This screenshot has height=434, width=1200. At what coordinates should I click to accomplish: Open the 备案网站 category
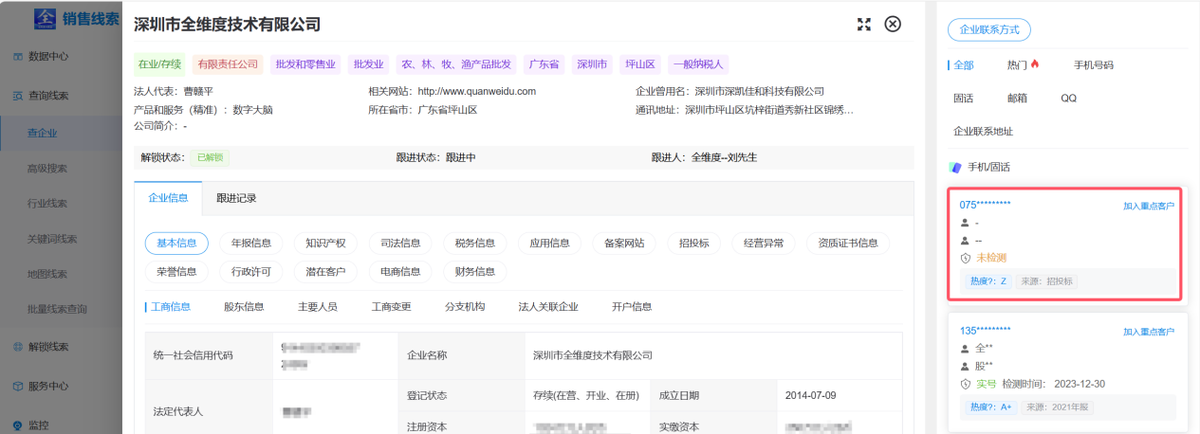click(624, 243)
